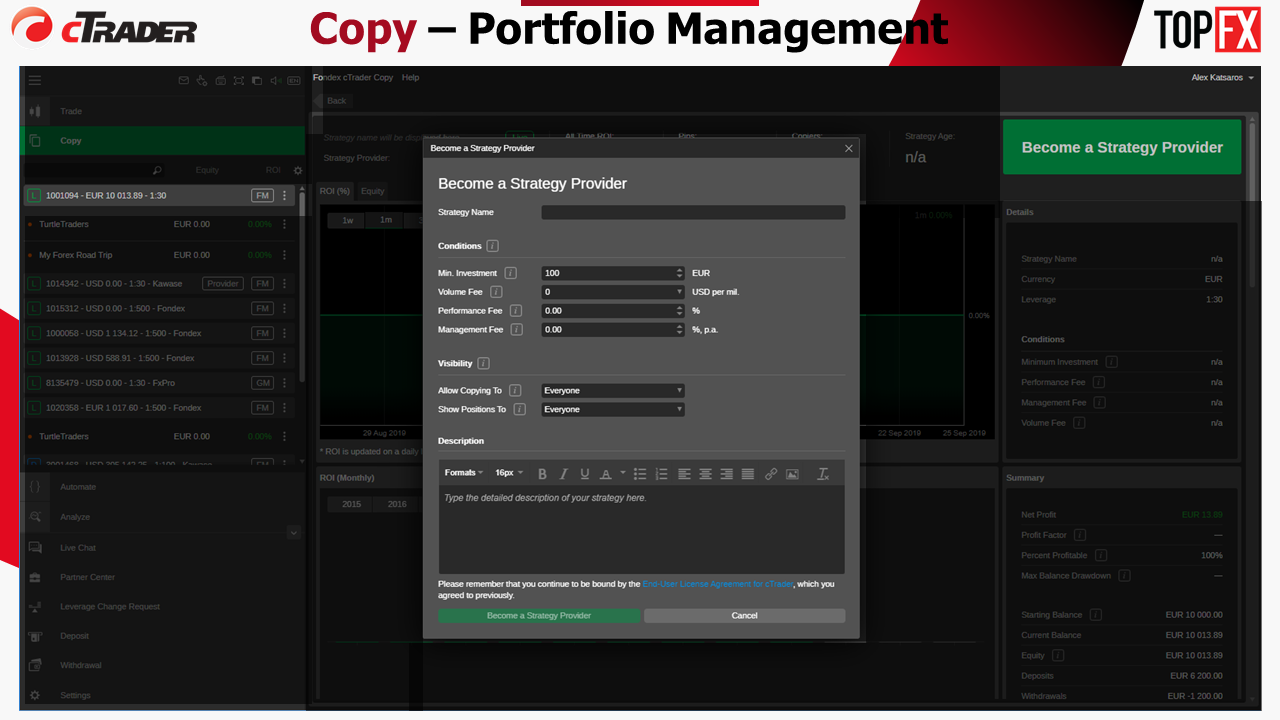Select the Copy section in the sidebar

163,141
